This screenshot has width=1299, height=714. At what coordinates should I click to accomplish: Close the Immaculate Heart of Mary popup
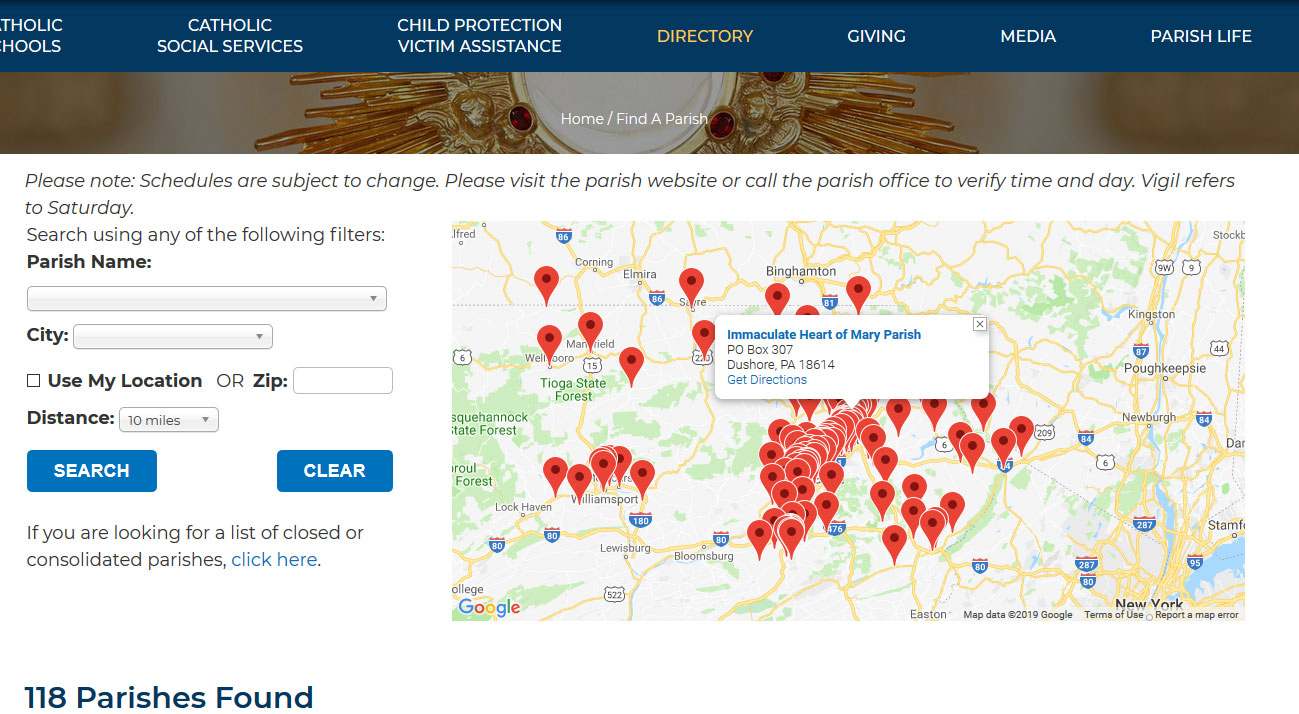coord(979,324)
